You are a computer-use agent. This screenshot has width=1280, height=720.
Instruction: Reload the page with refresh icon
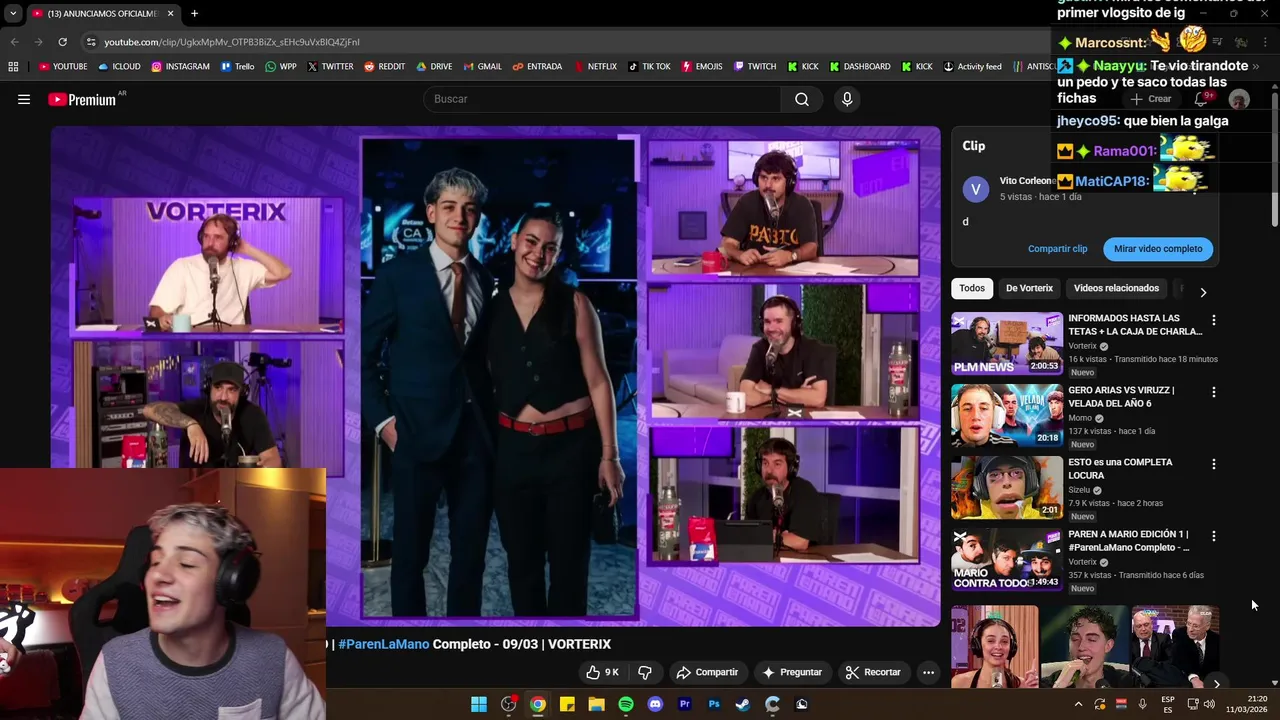(x=62, y=42)
